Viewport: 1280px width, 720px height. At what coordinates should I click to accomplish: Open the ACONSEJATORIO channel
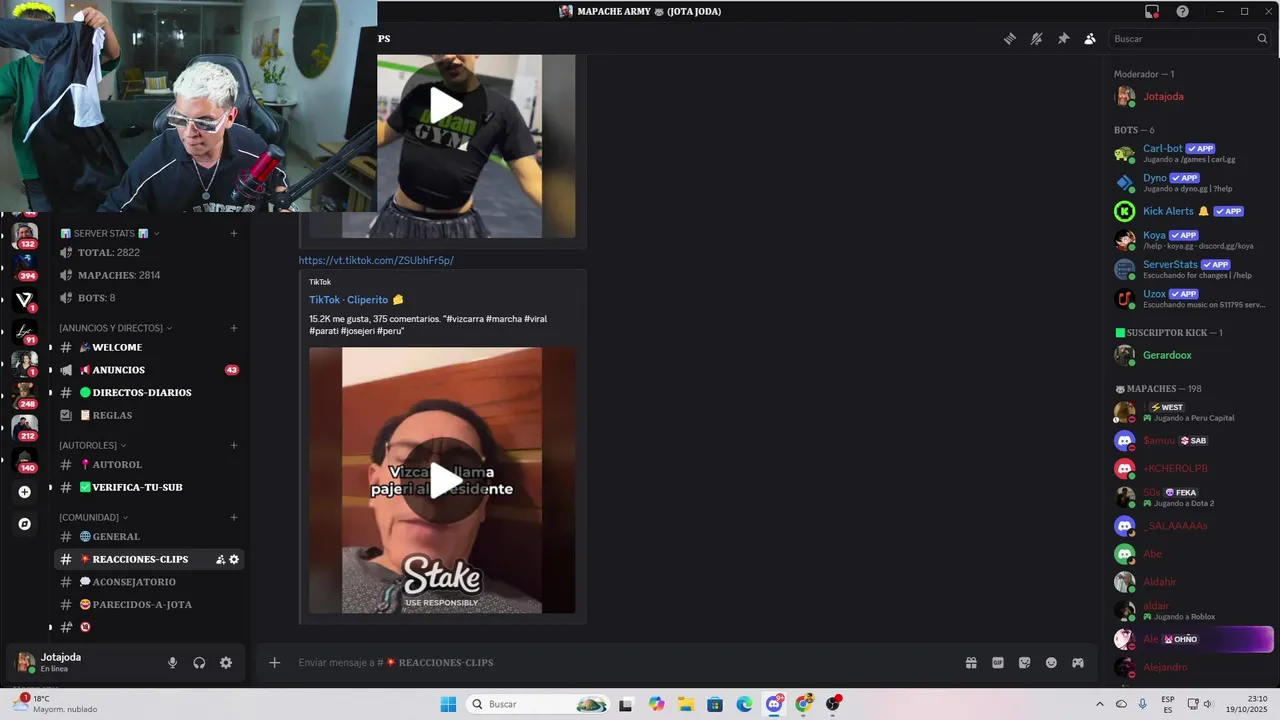pyautogui.click(x=149, y=582)
